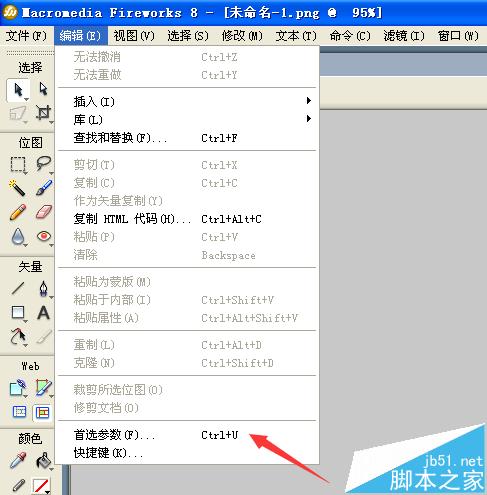Click the Show Slices and Hotspots button
The image size is (487, 495).
tap(42, 413)
